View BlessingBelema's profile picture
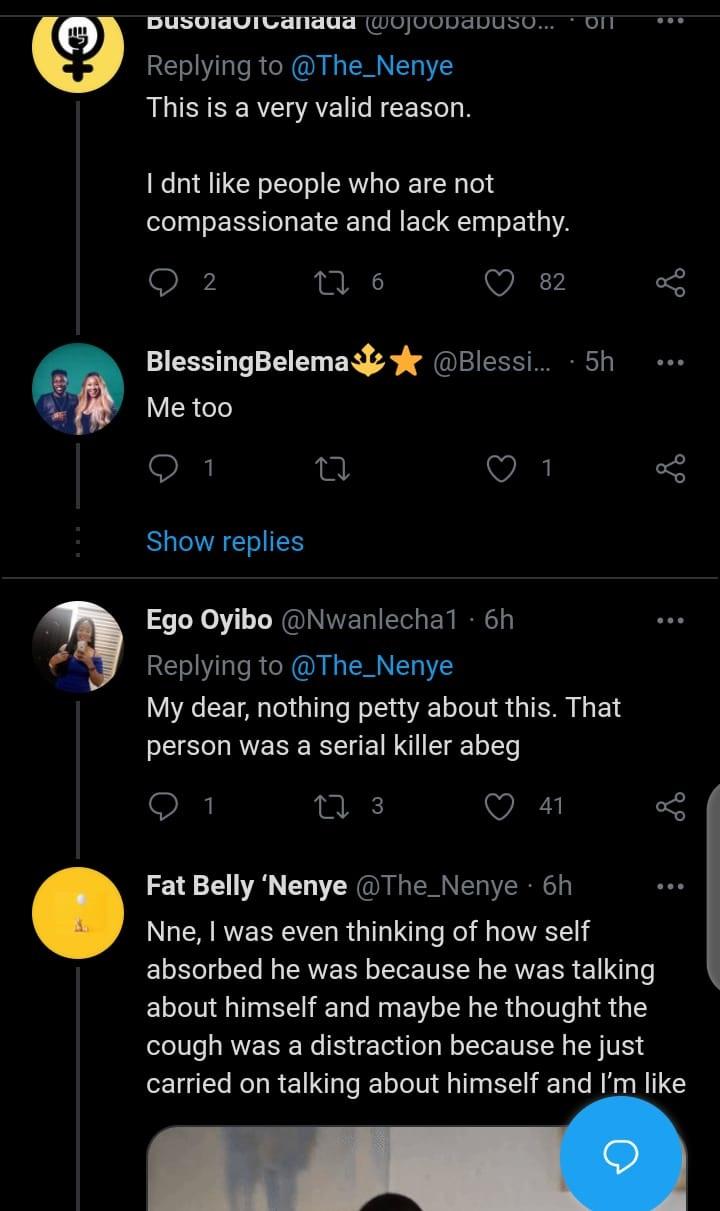Viewport: 720px width, 1211px height. pos(78,388)
